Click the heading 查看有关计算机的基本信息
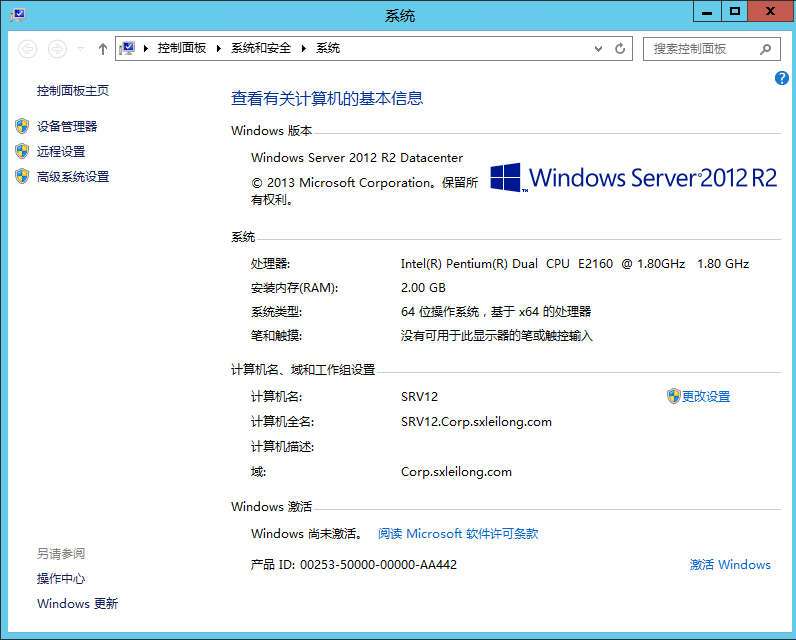Screen dimensions: 796x640 327,98
